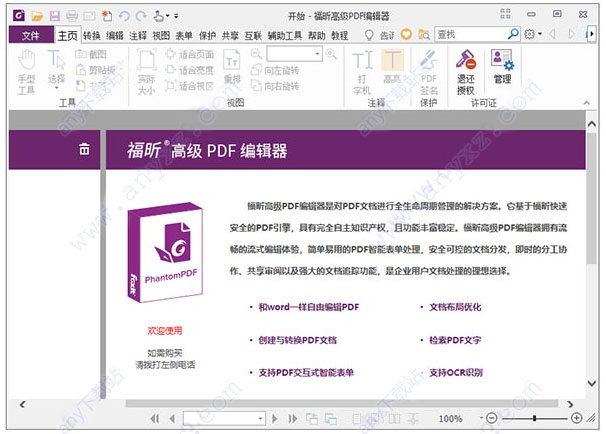Go to the next page button
Viewport: 606px width, 434px height.
(275, 419)
